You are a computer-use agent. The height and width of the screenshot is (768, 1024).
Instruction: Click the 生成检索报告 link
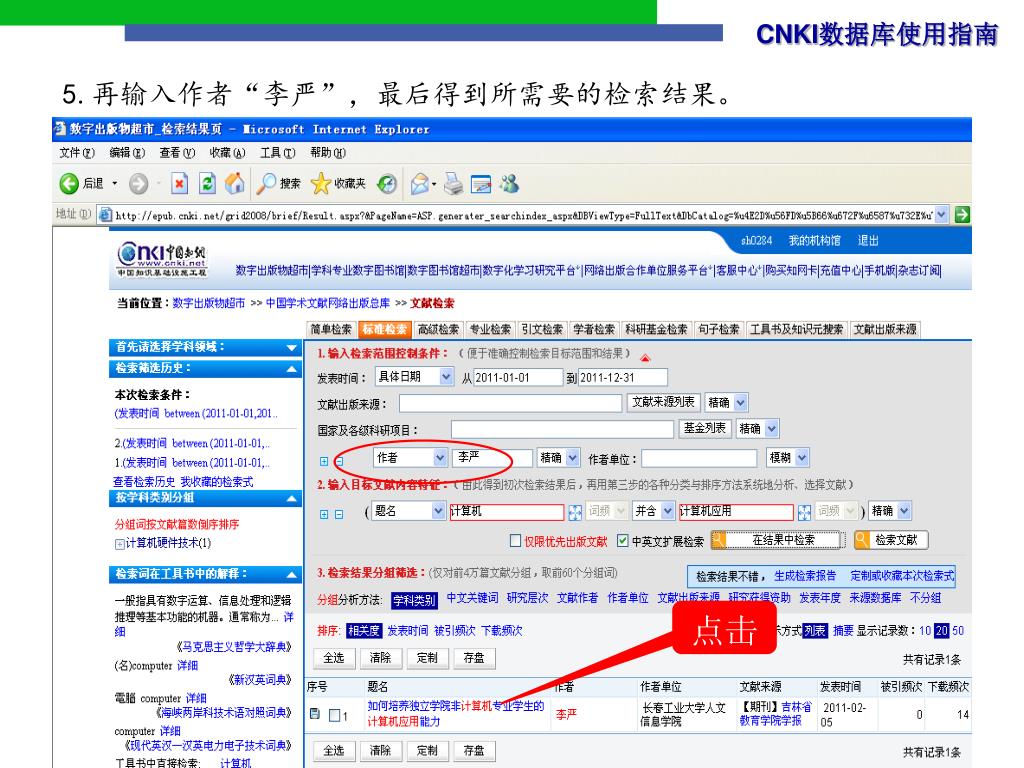(x=805, y=576)
